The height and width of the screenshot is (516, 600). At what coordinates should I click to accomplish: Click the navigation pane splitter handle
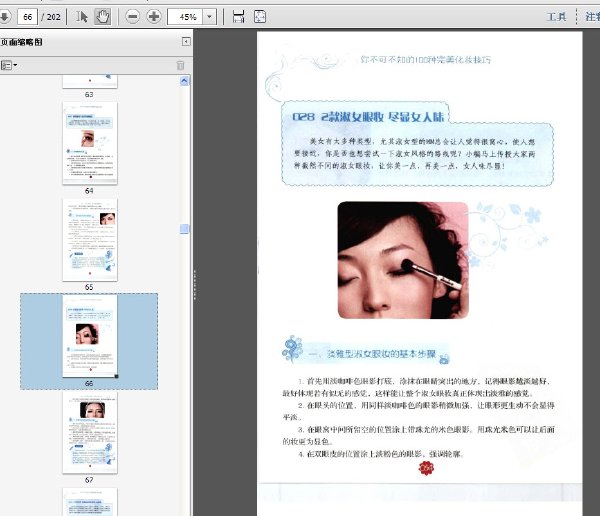(195, 284)
